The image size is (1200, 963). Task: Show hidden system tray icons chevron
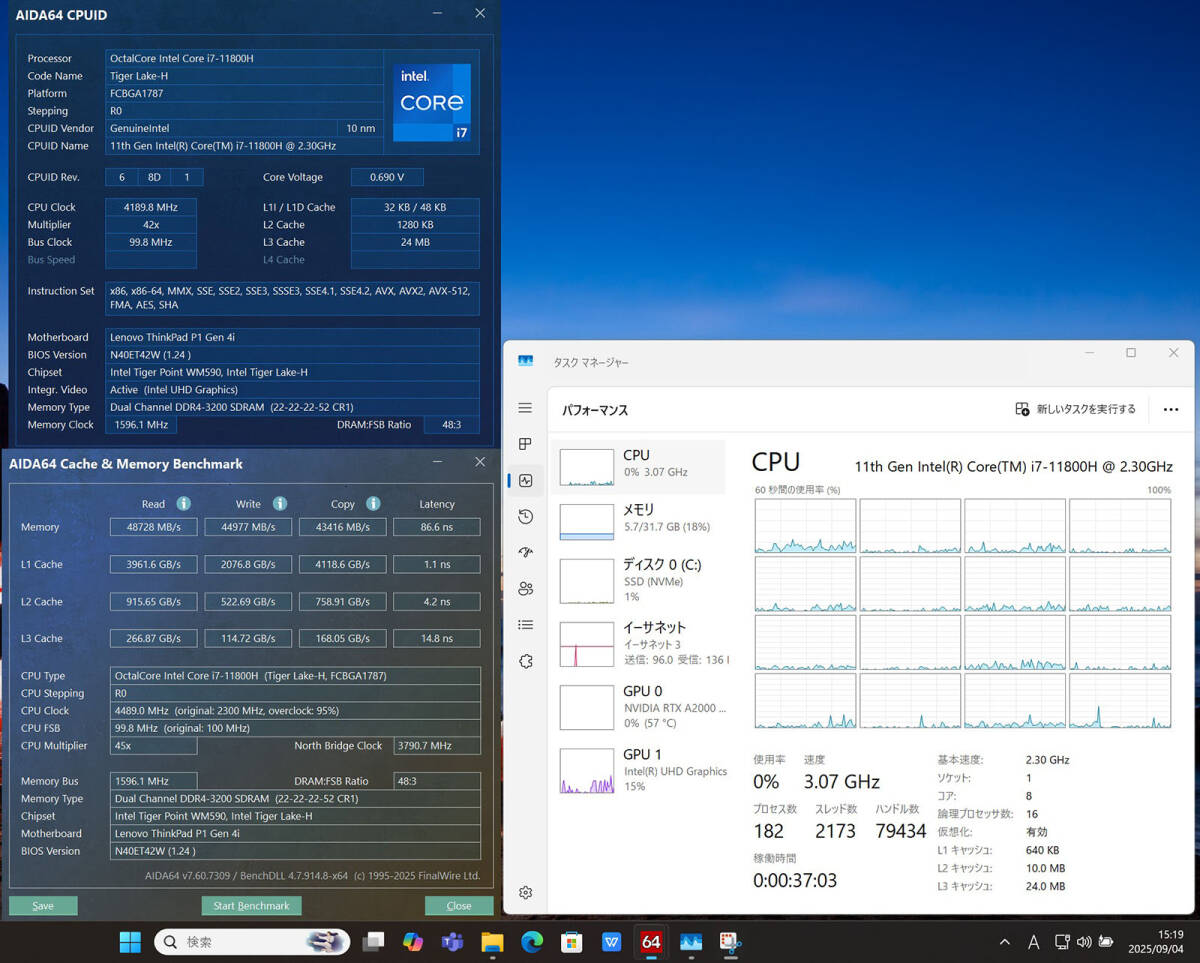point(1004,942)
